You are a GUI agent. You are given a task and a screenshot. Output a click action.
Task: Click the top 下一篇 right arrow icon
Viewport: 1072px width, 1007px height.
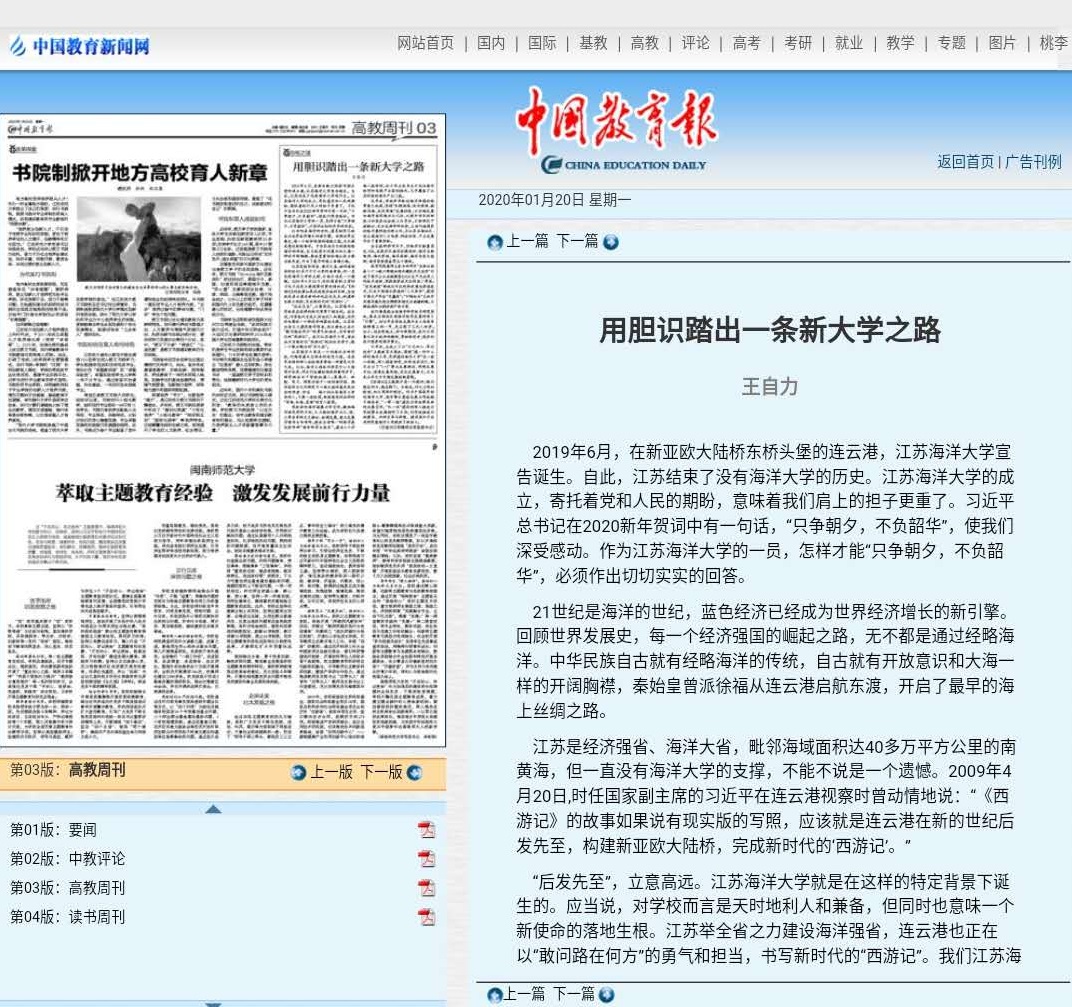tap(611, 242)
